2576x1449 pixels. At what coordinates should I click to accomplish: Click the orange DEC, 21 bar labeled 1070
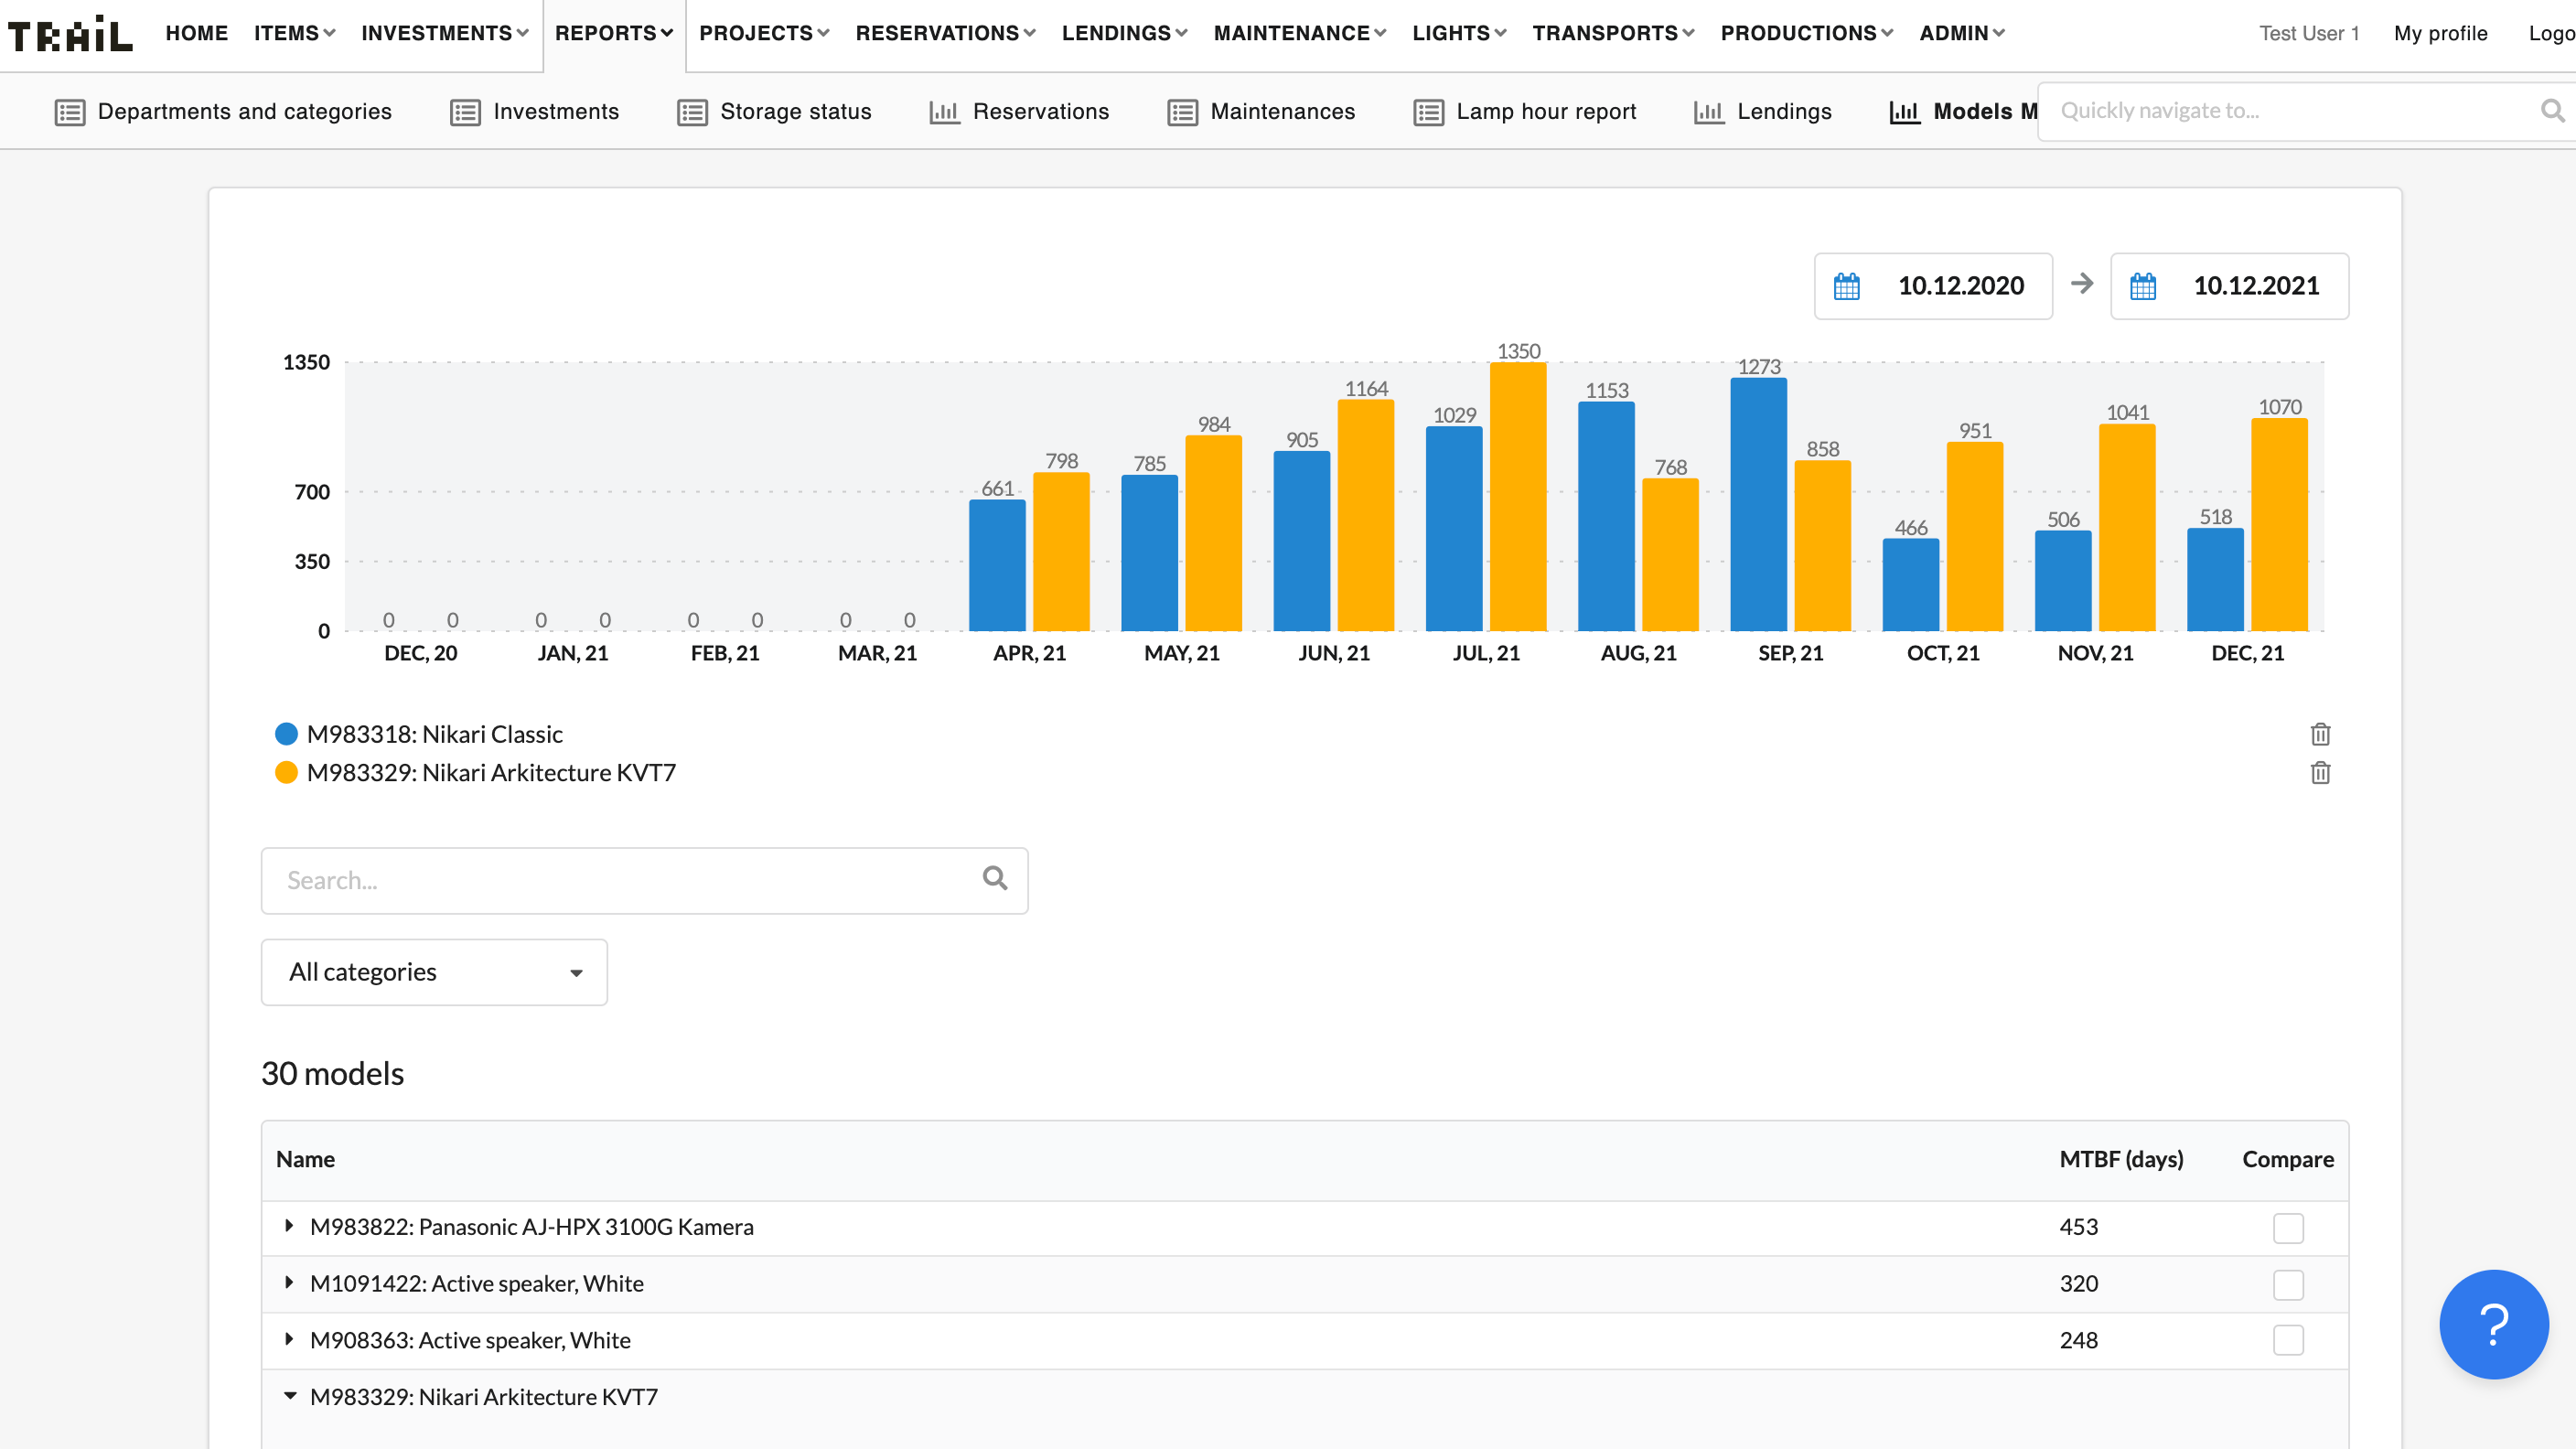click(x=2279, y=525)
